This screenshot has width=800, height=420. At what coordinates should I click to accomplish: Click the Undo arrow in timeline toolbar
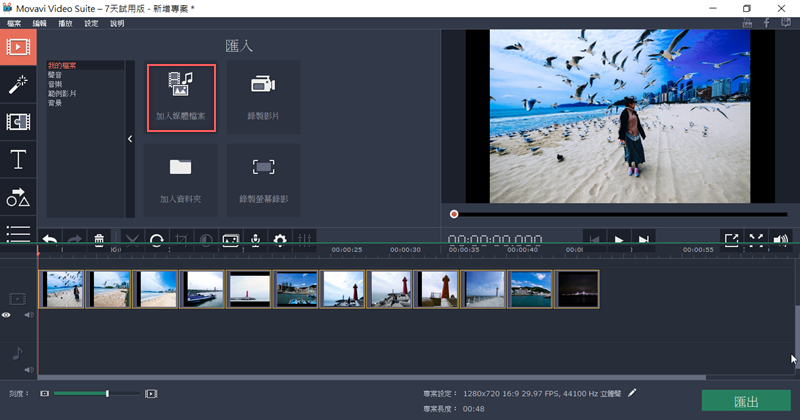[x=49, y=240]
